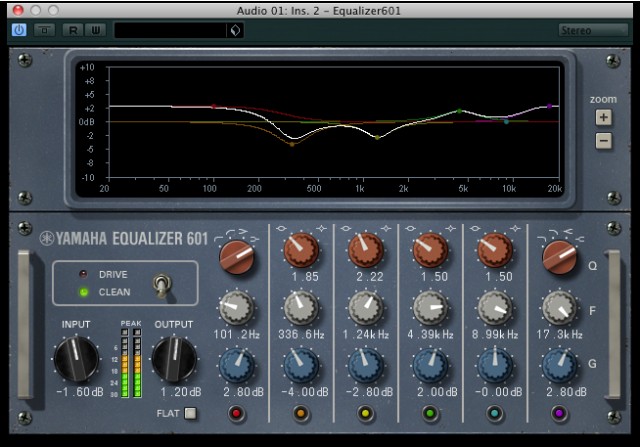Click the INPUT gain knob
Screen dimensions: 640x447
pyautogui.click(x=76, y=357)
